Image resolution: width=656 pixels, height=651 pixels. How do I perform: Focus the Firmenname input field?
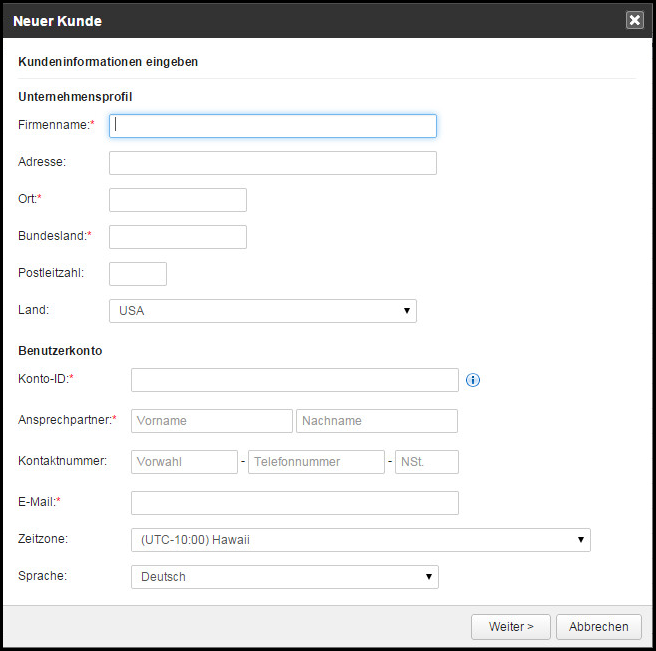[x=272, y=126]
